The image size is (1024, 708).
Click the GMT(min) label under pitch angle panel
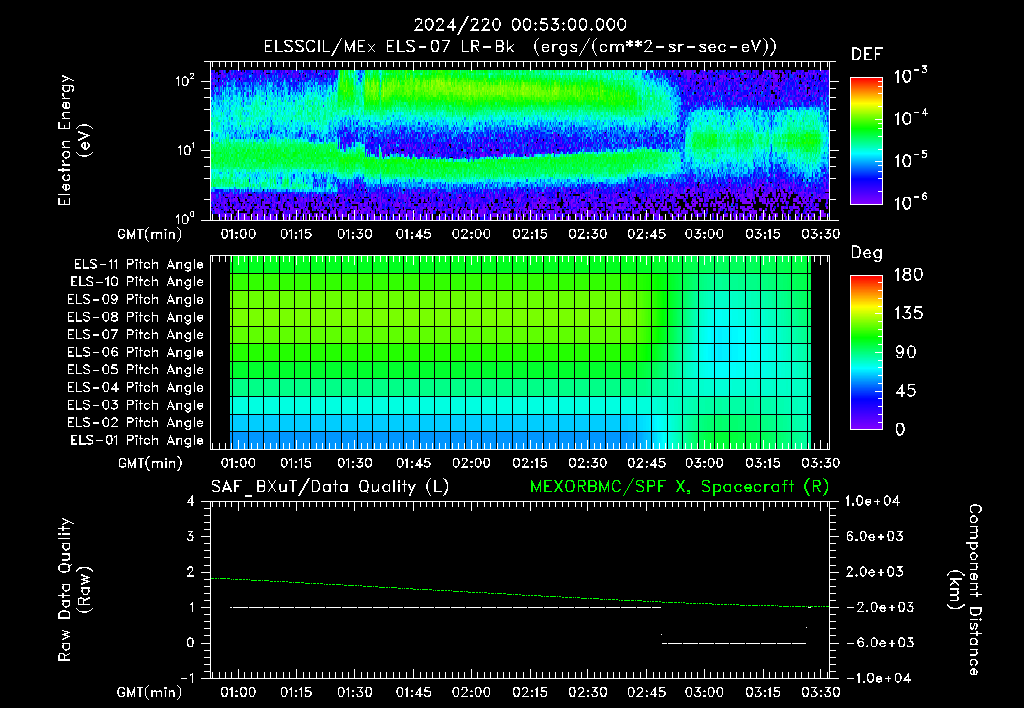[150, 464]
